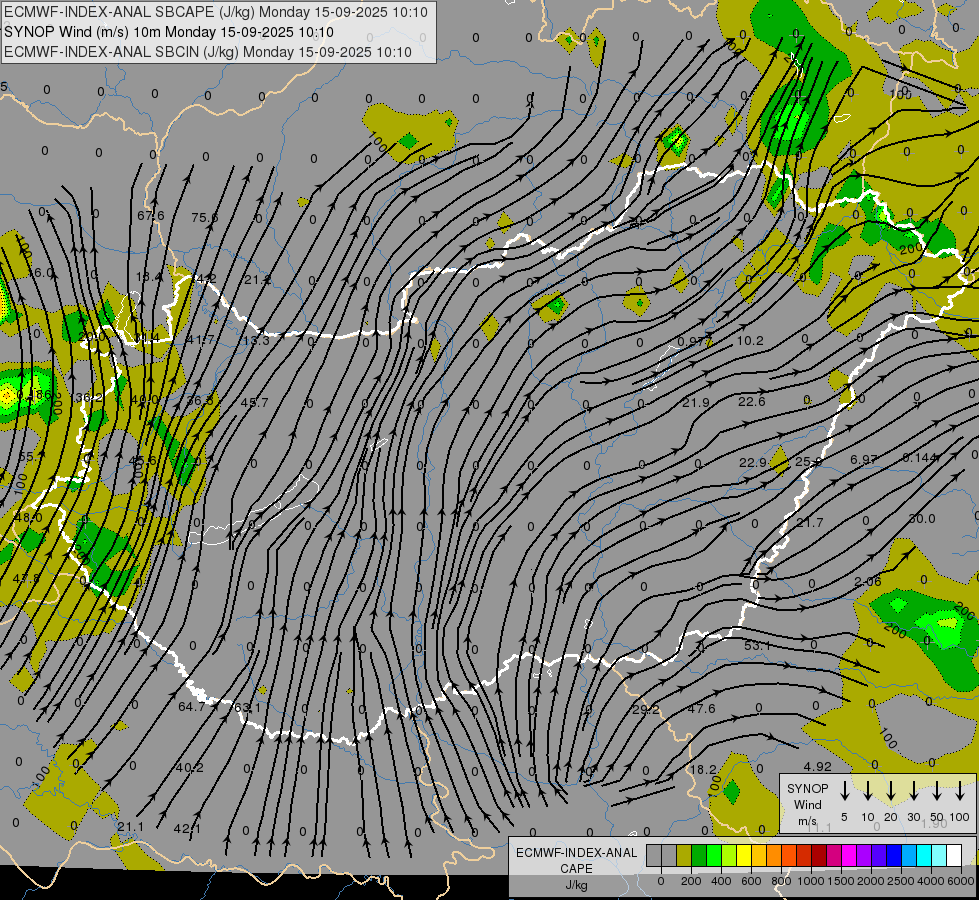Viewport: 979px width, 900px height.
Task: Click the 18.2 grid value on the map
Action: [x=702, y=769]
